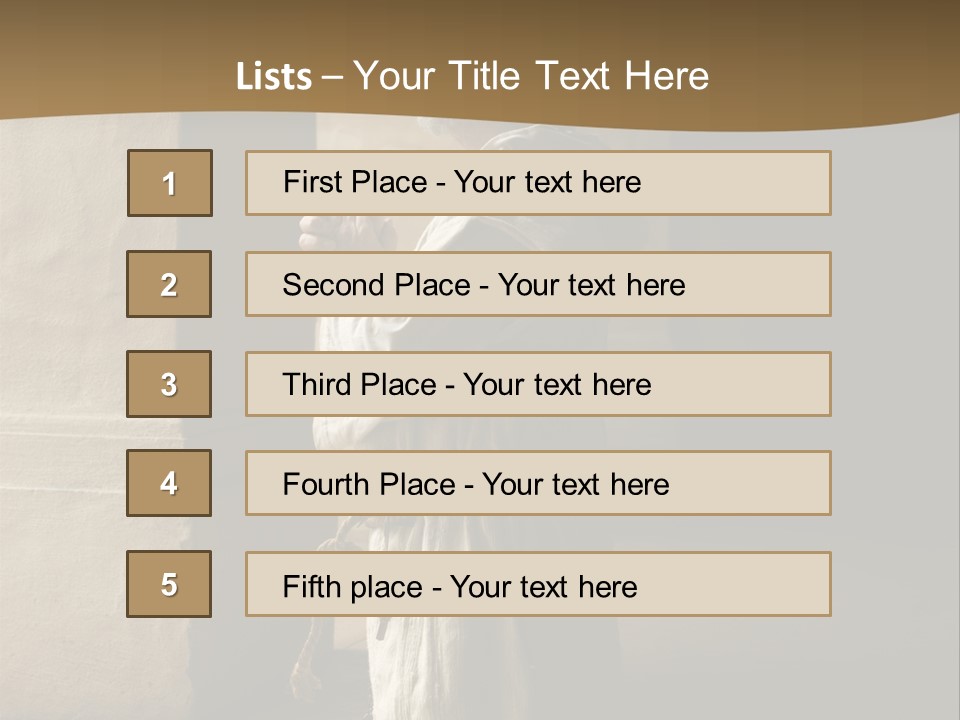Click "Your Title Text Here" in the heading

pyautogui.click(x=531, y=76)
